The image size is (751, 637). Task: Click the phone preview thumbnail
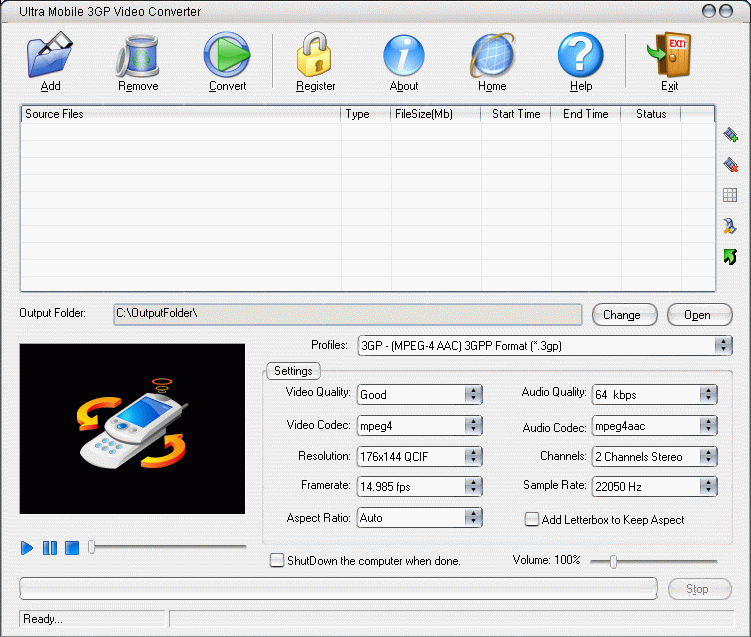(132, 429)
